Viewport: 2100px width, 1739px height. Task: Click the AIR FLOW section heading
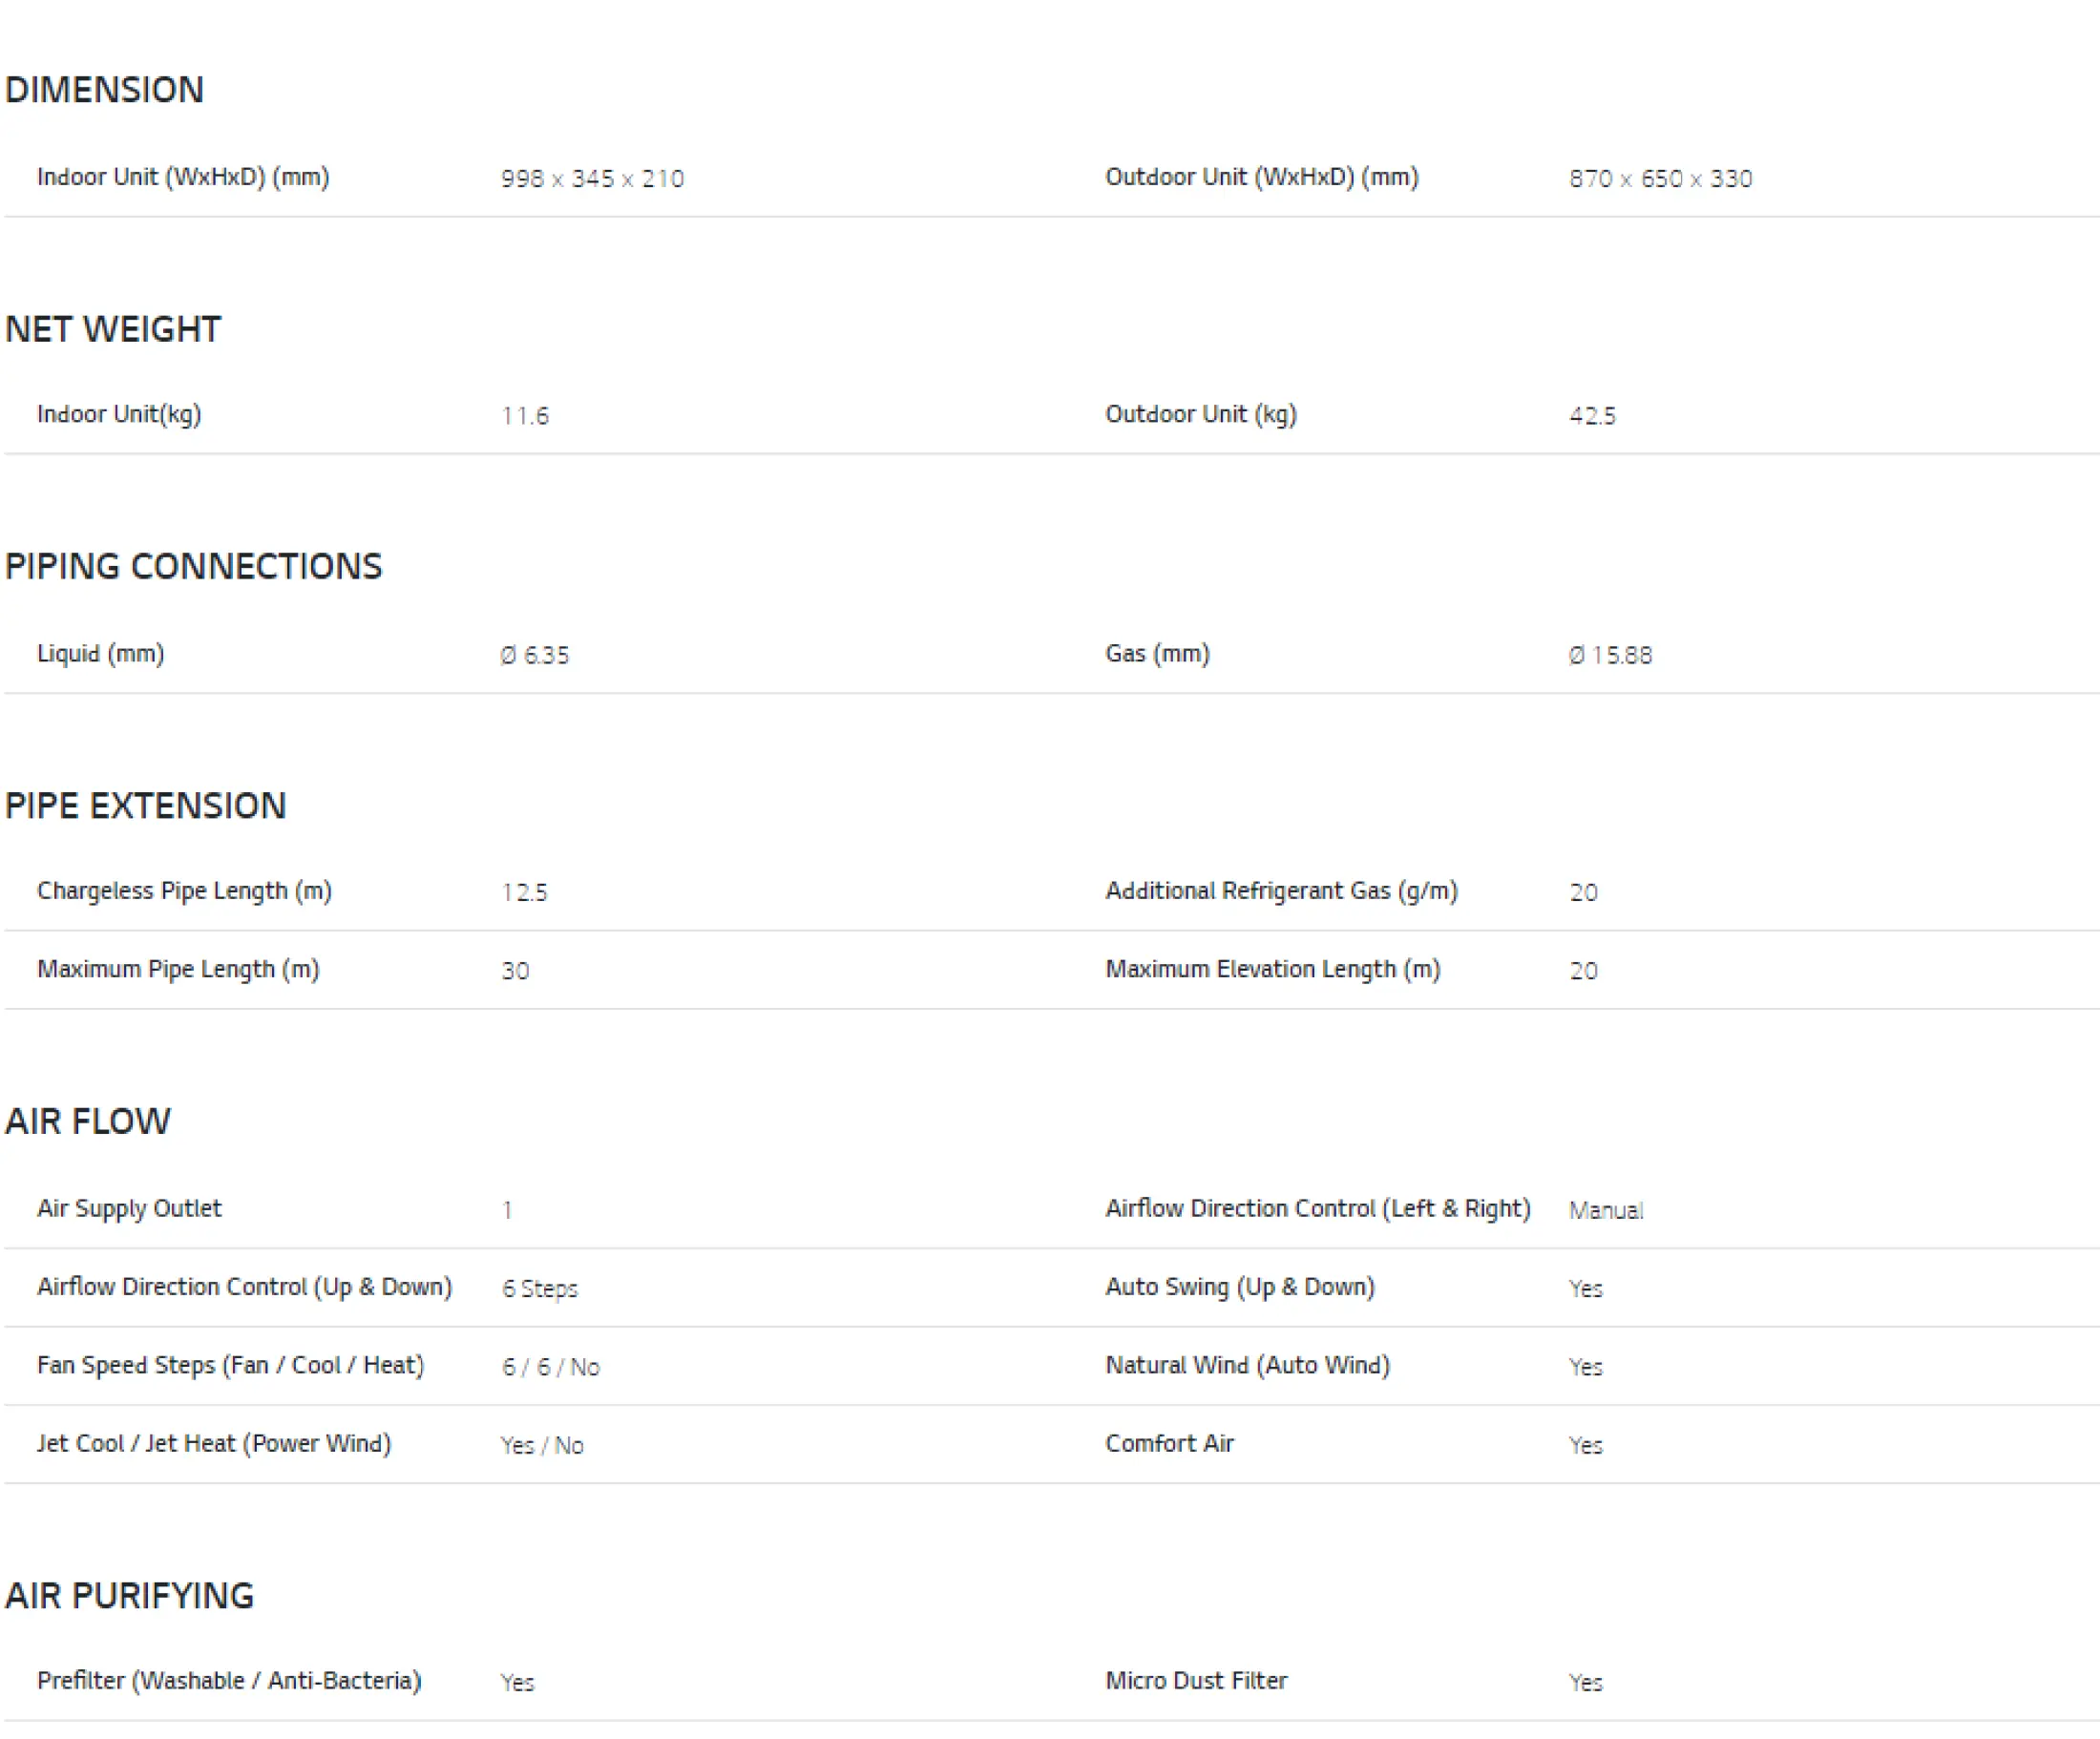point(88,1121)
